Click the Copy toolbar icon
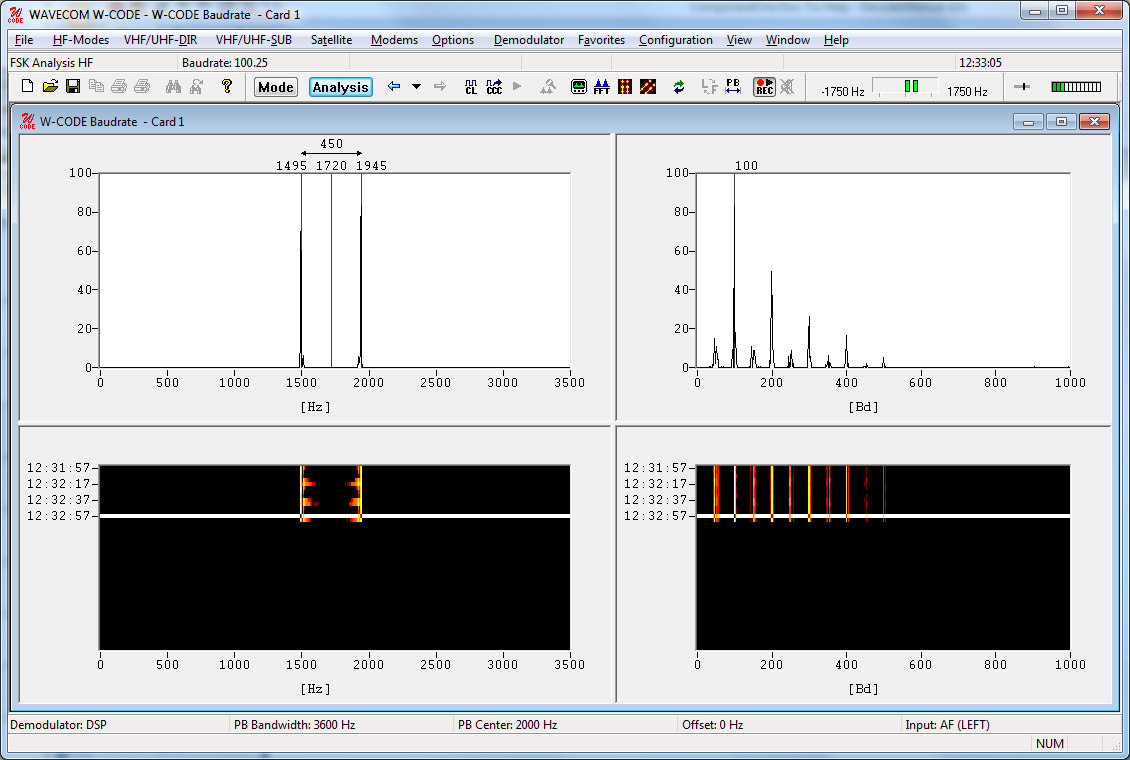Screen dimensions: 1130x760 (x=96, y=86)
